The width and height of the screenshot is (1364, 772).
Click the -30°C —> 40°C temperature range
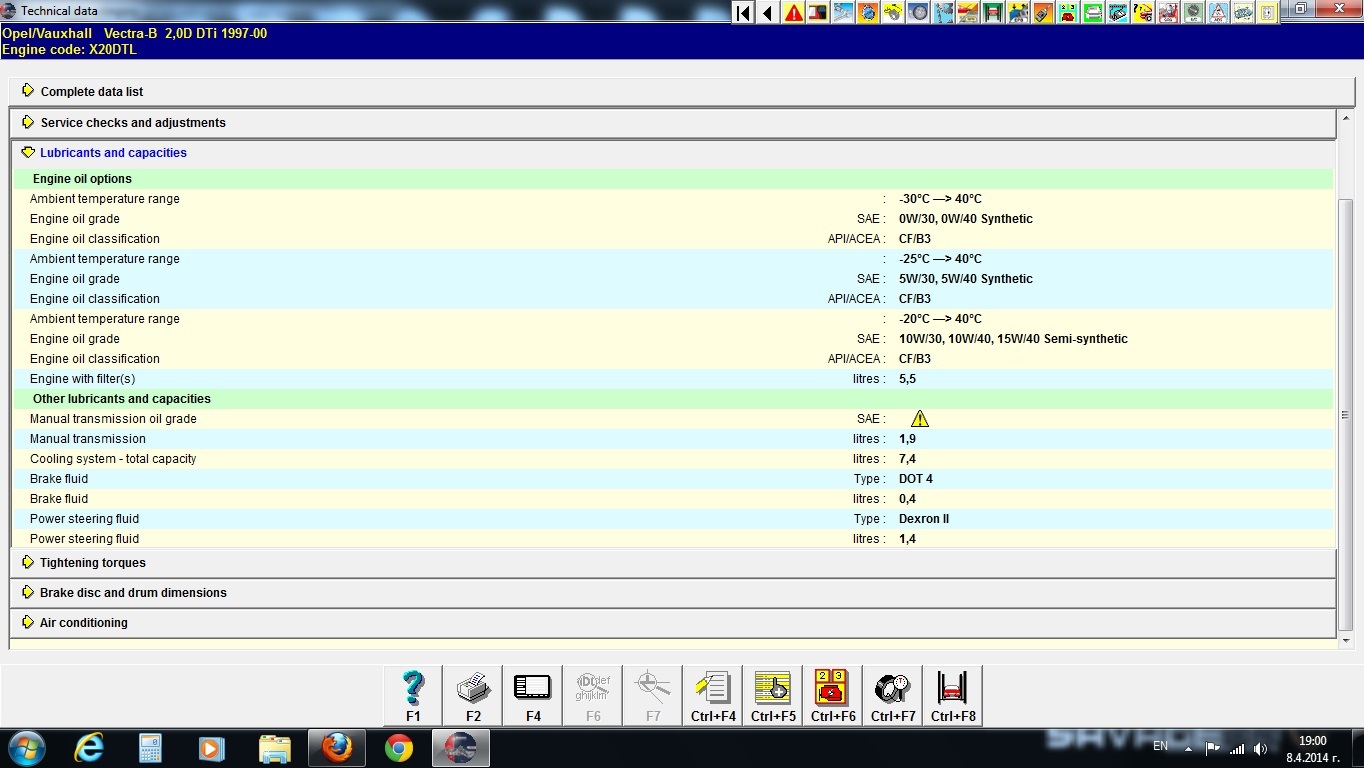pos(940,199)
